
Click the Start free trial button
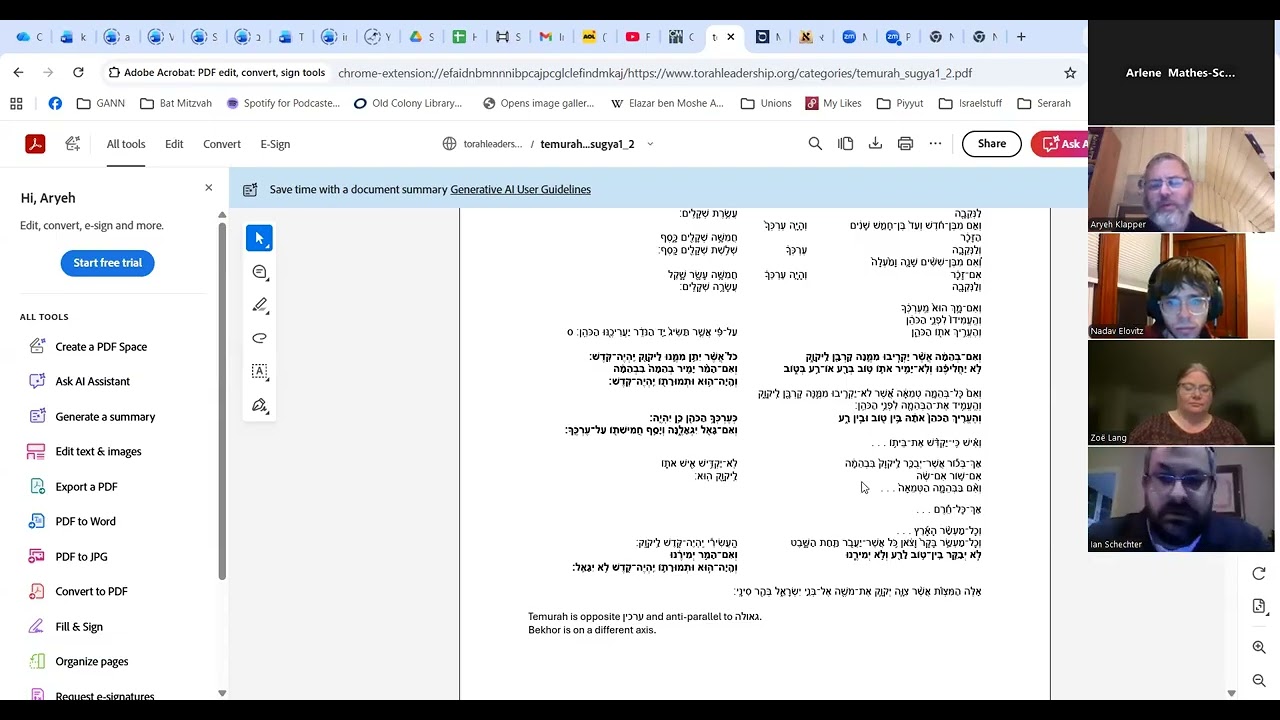(x=107, y=263)
